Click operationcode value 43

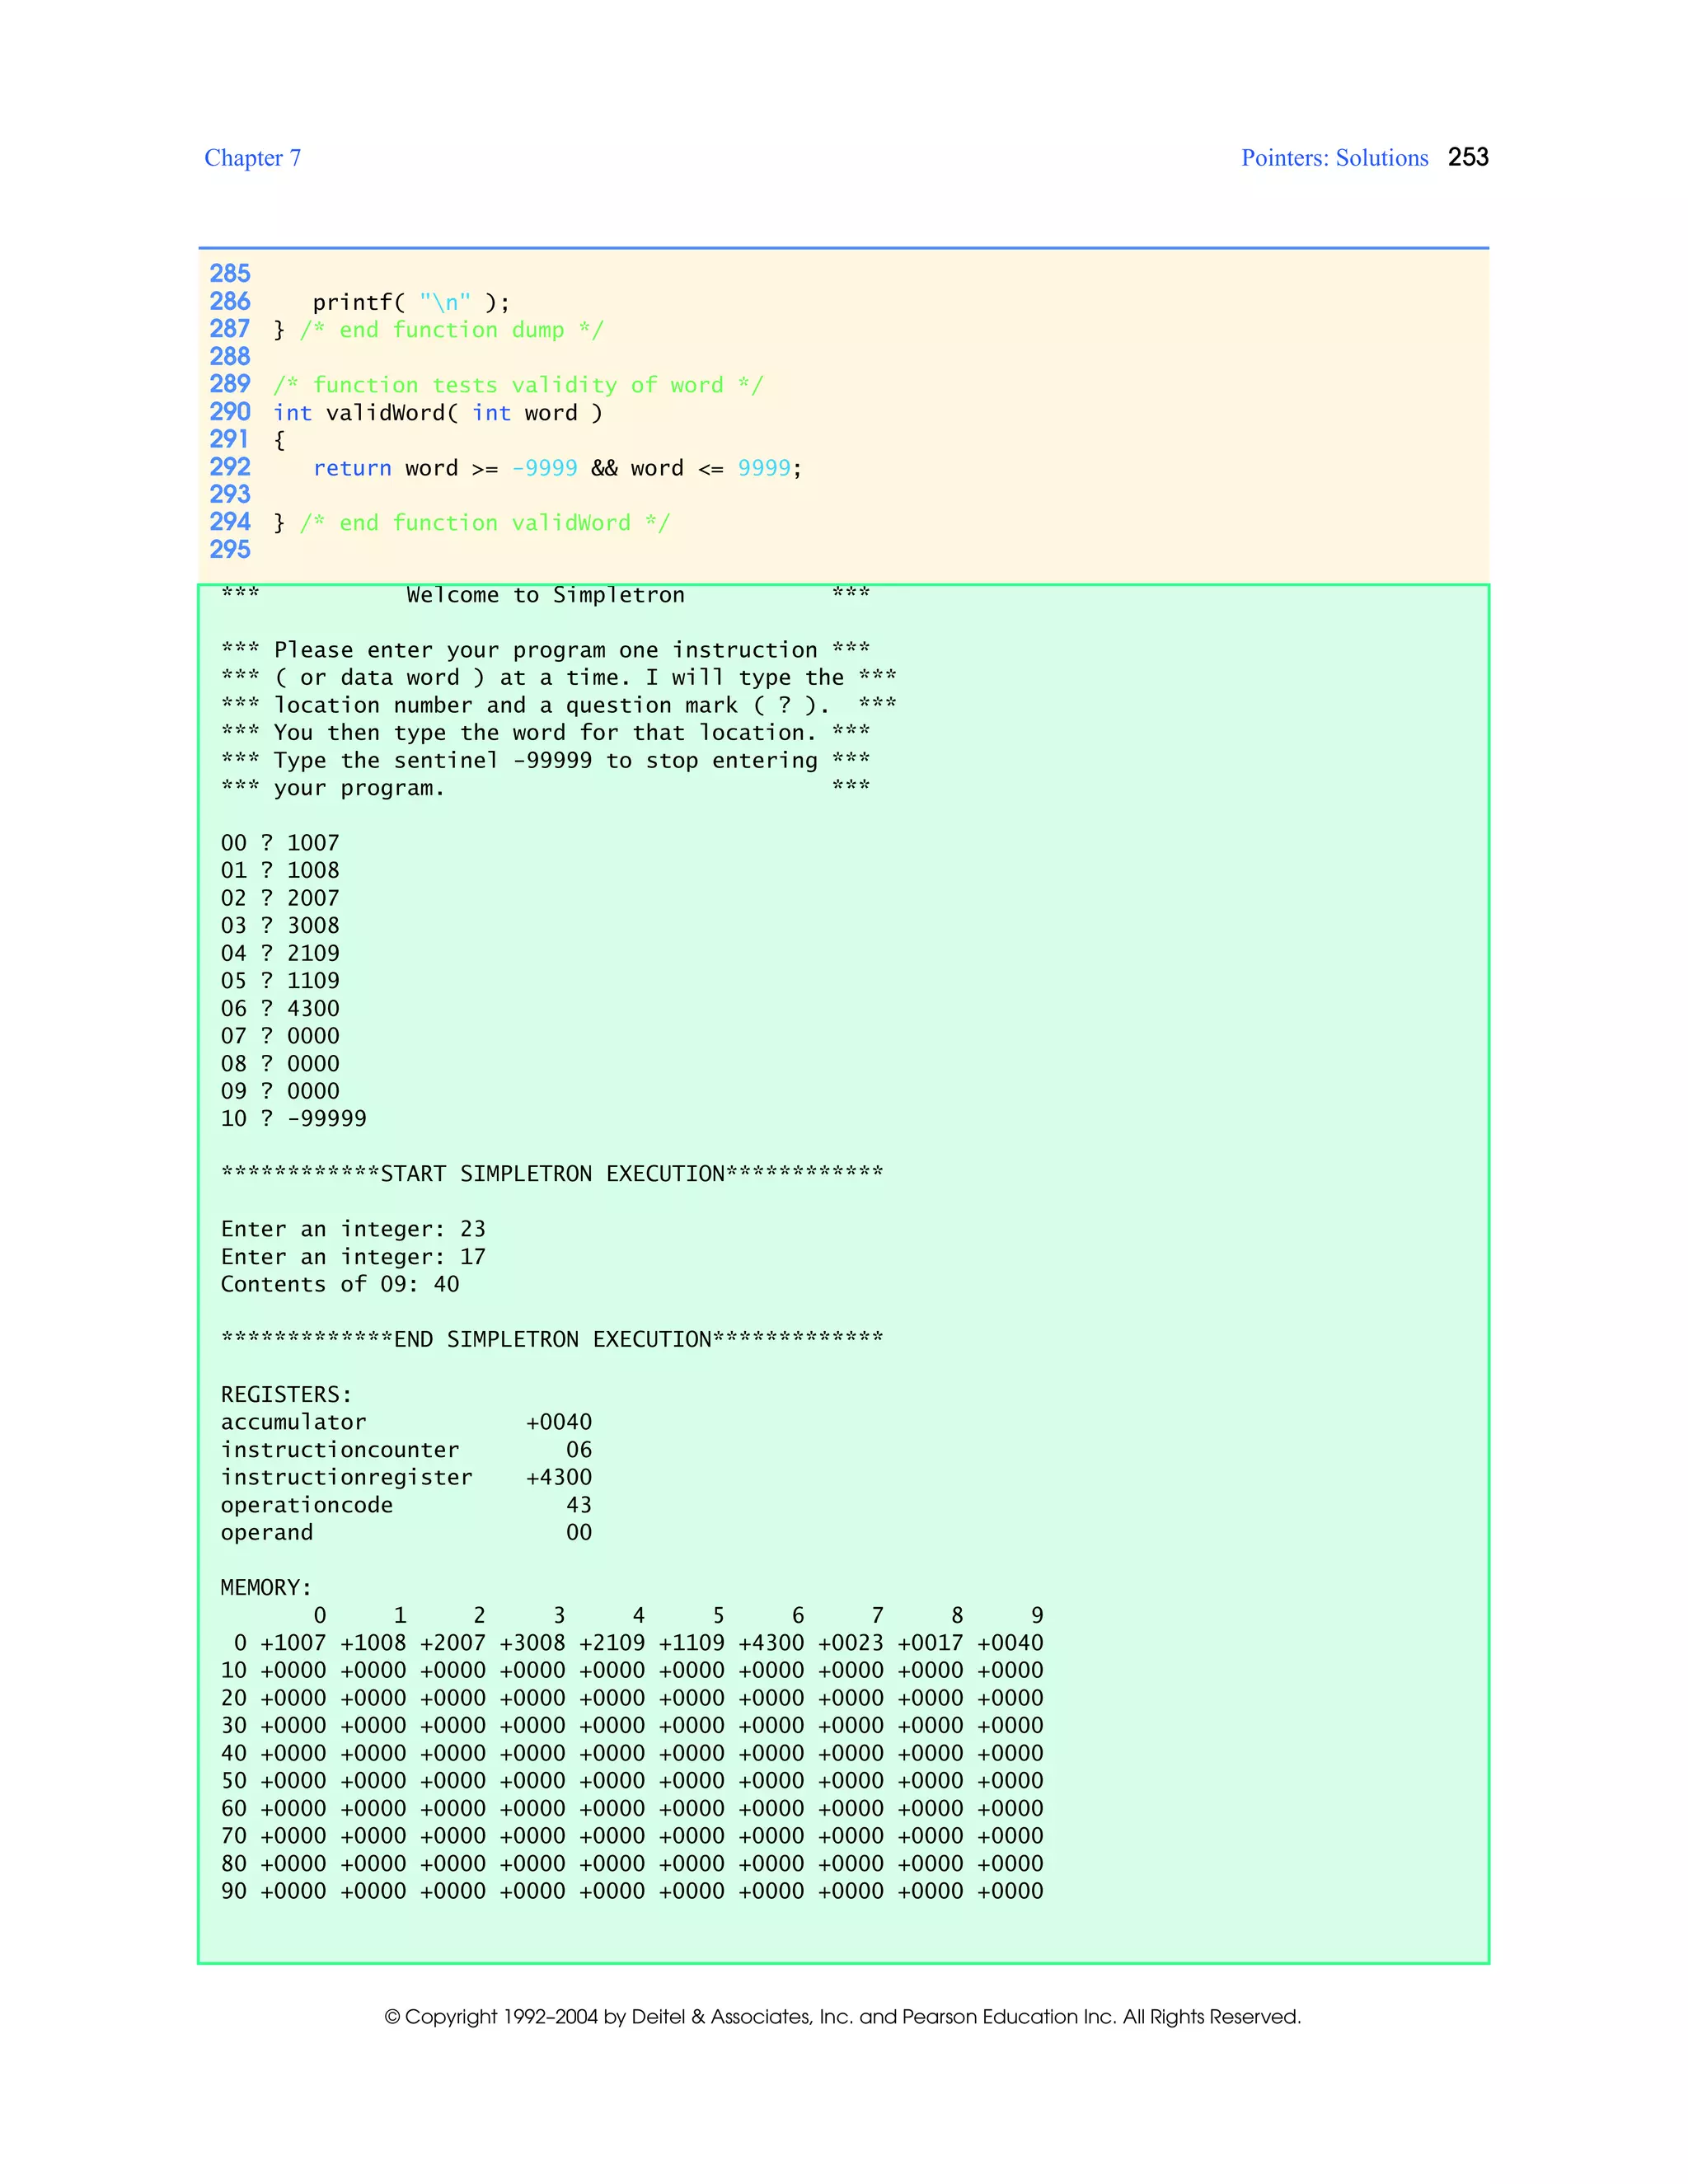579,1505
